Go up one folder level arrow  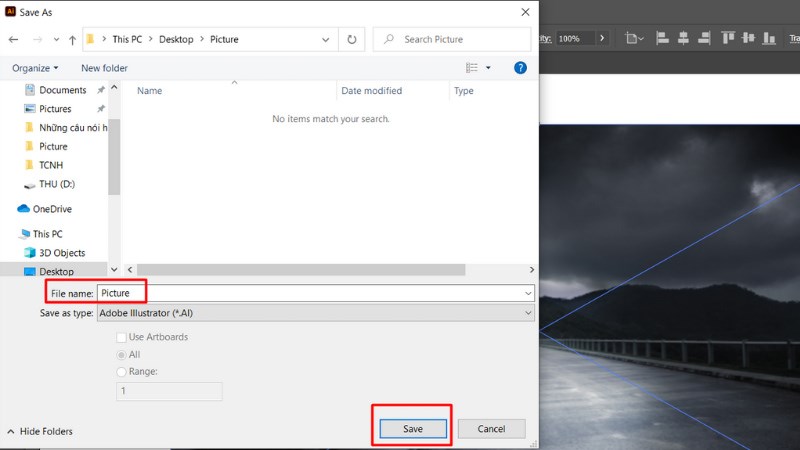pyautogui.click(x=73, y=40)
